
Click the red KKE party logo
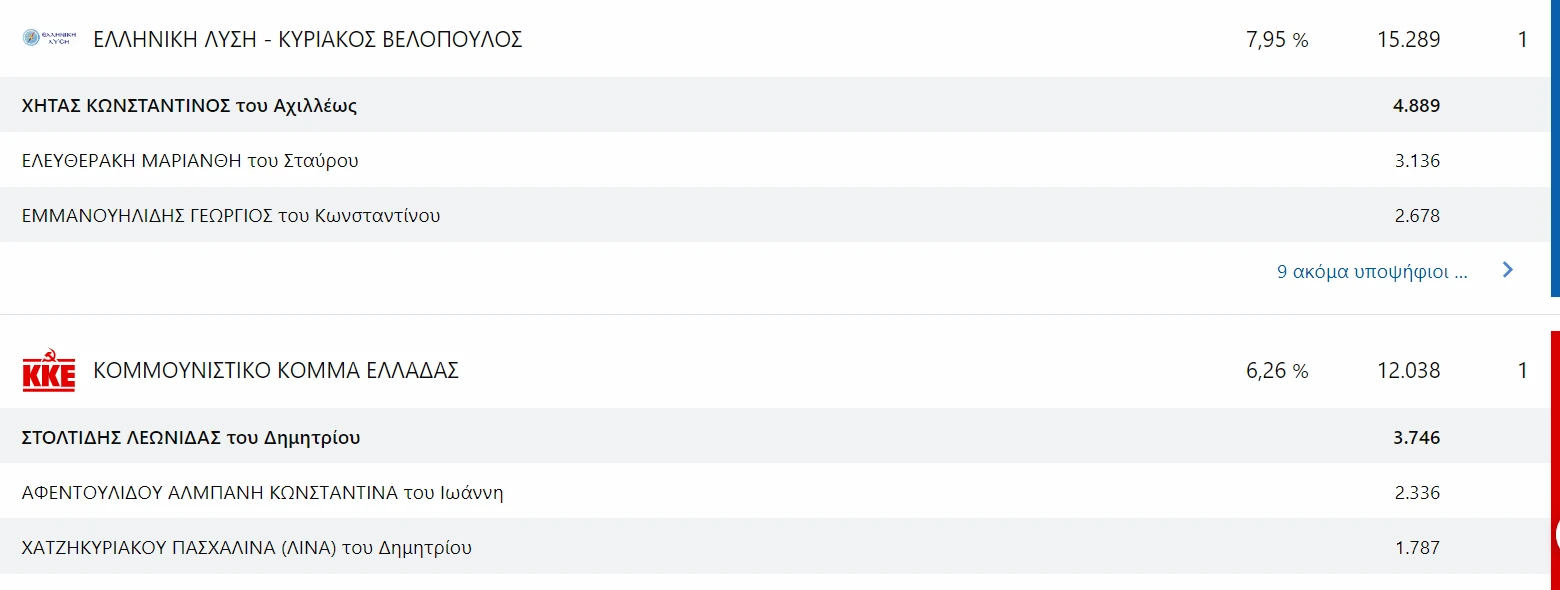click(x=49, y=371)
